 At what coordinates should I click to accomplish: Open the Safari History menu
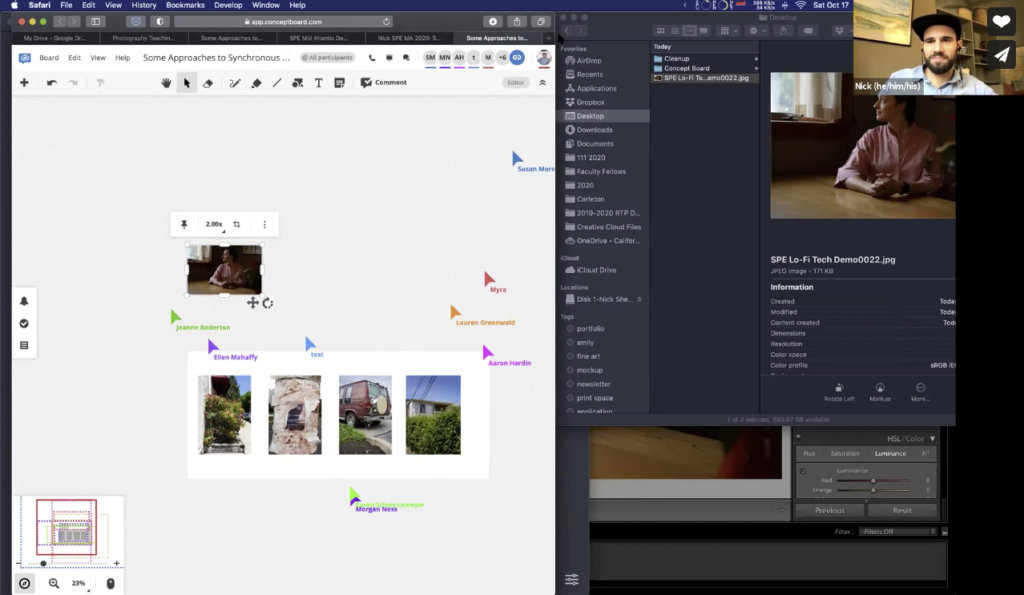(x=144, y=5)
